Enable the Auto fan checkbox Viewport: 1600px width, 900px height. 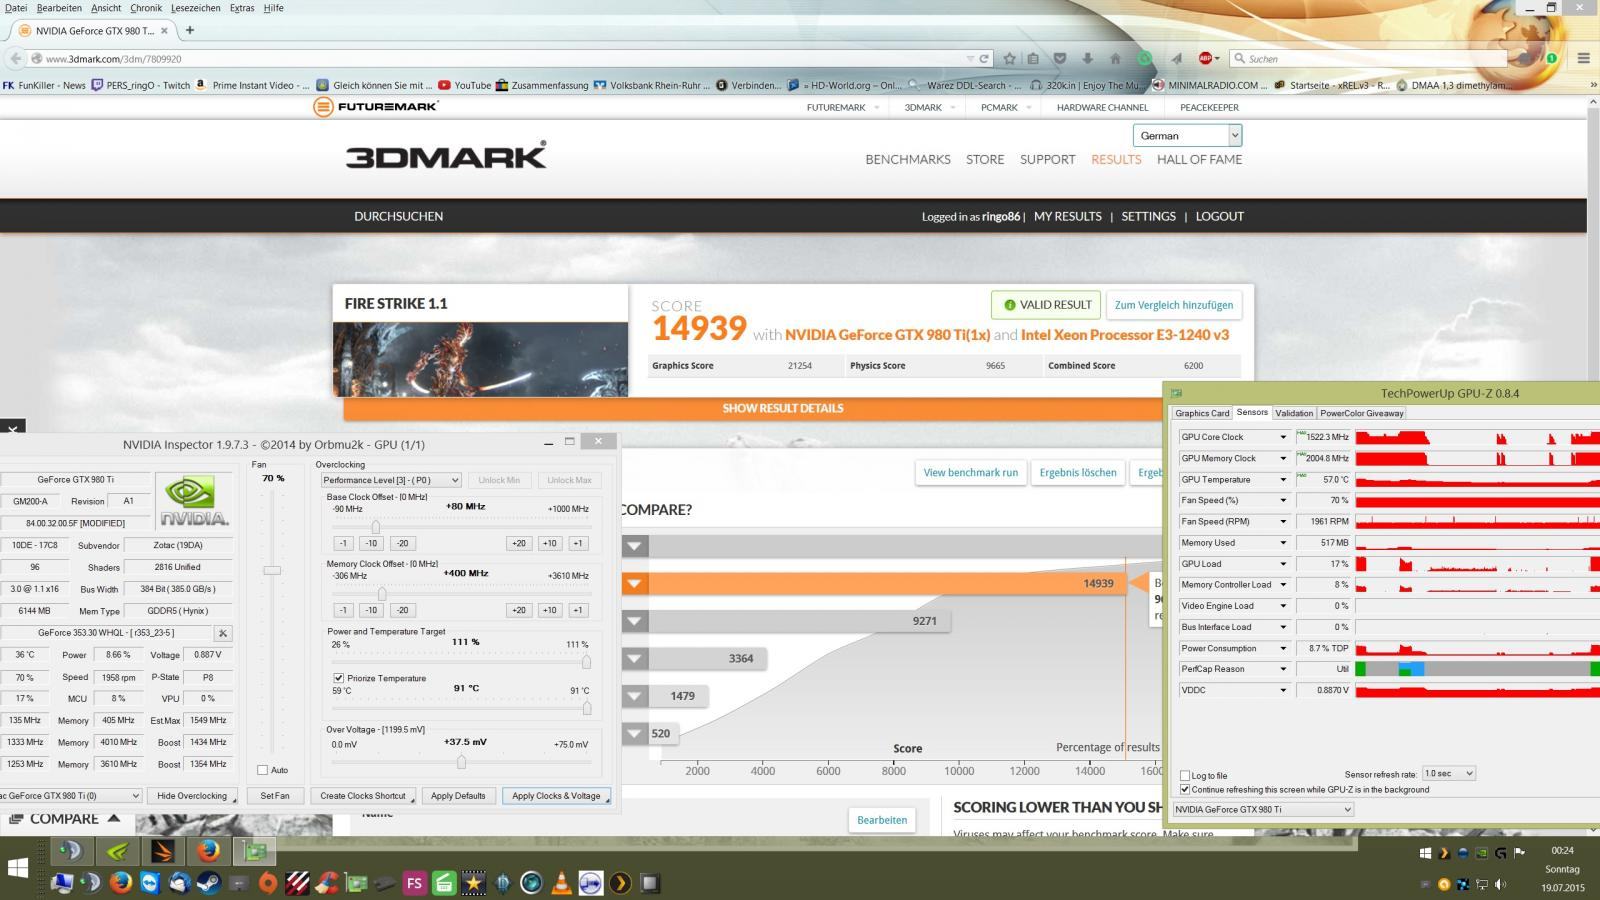pyautogui.click(x=263, y=770)
